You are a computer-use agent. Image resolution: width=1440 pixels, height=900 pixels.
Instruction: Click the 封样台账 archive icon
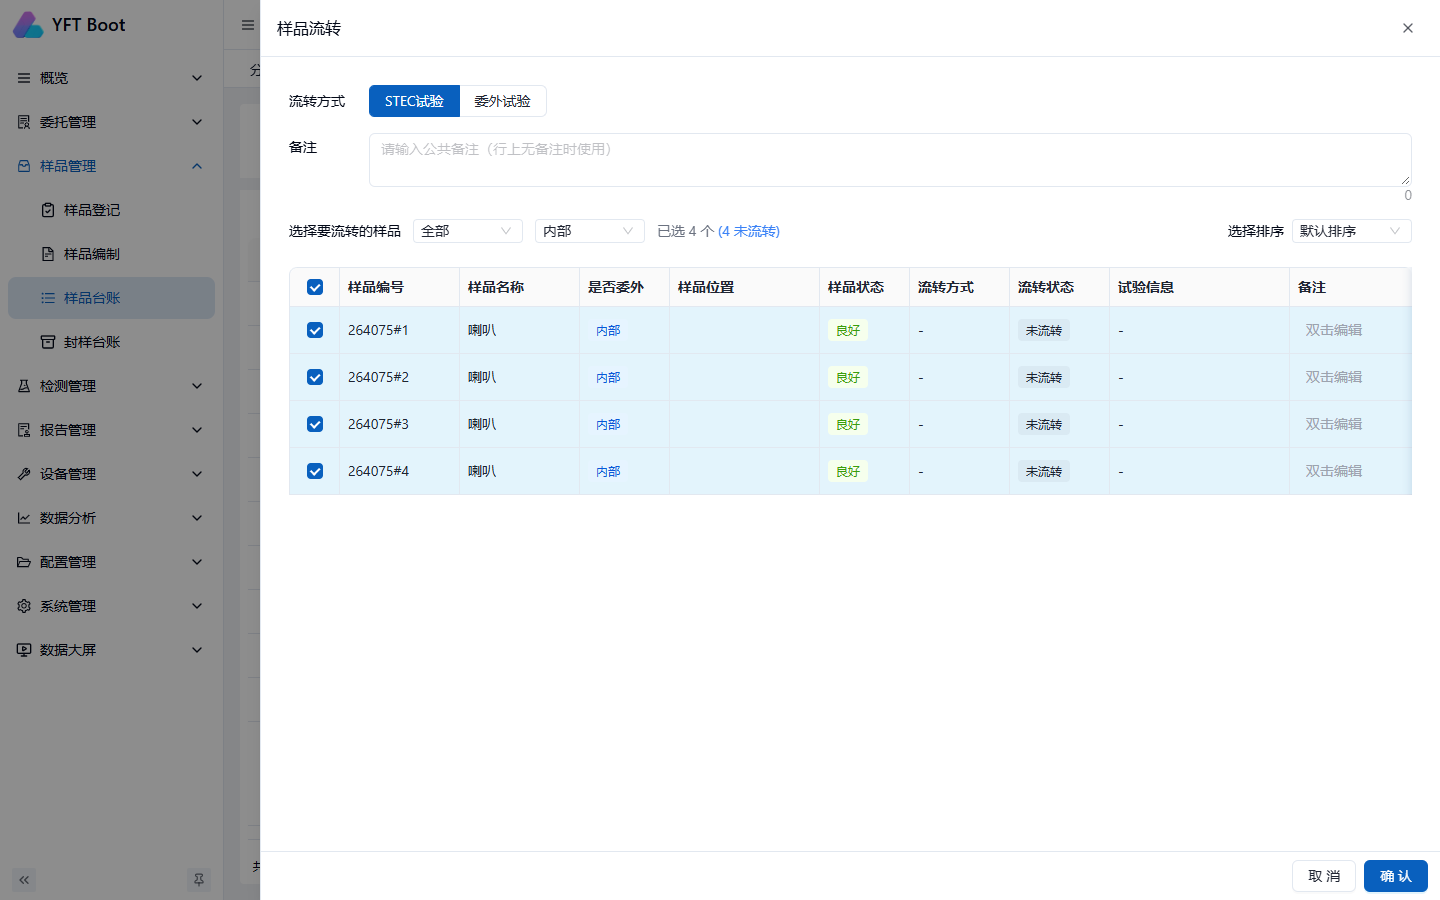point(48,342)
